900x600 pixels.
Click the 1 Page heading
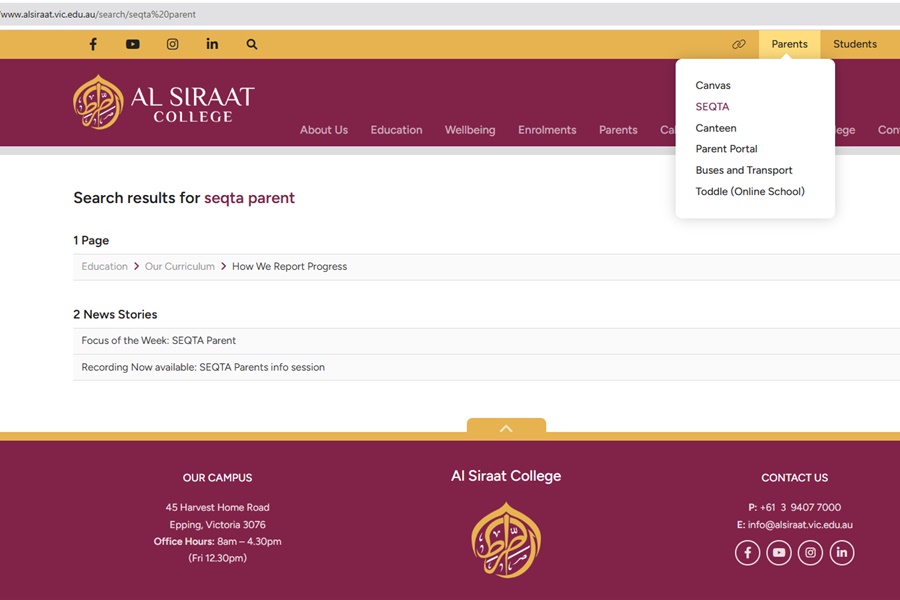pos(91,241)
